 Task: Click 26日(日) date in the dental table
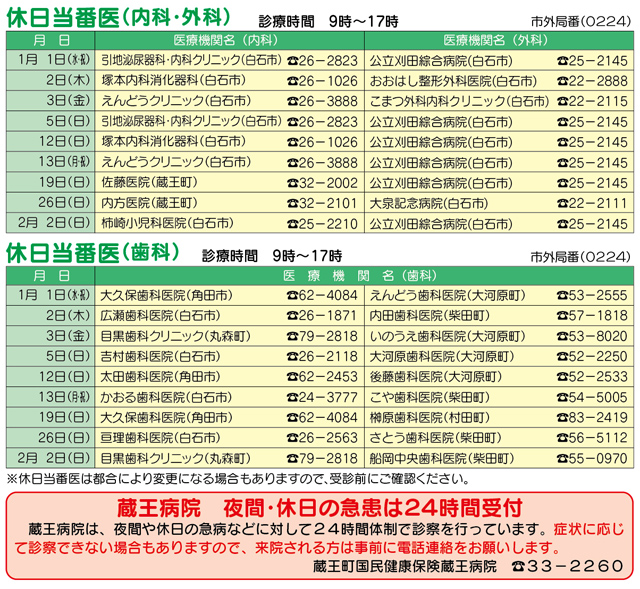[x=64, y=438]
